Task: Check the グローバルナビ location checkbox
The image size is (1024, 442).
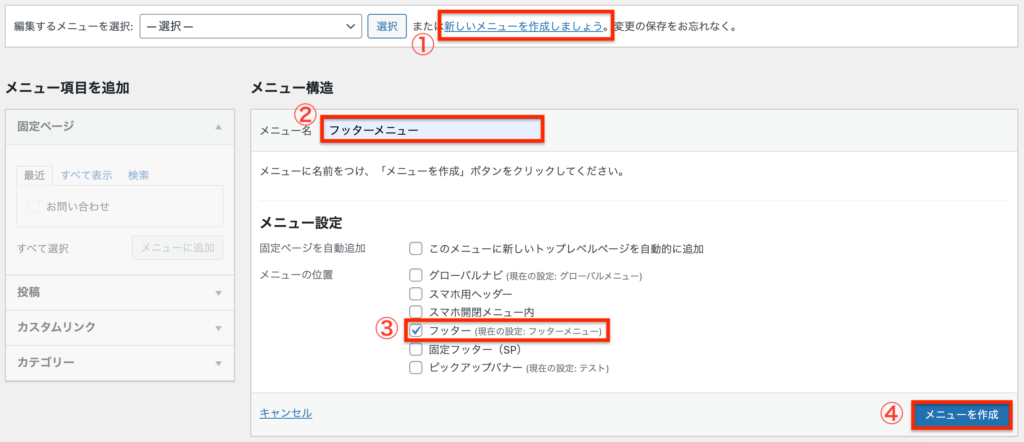Action: coord(415,275)
